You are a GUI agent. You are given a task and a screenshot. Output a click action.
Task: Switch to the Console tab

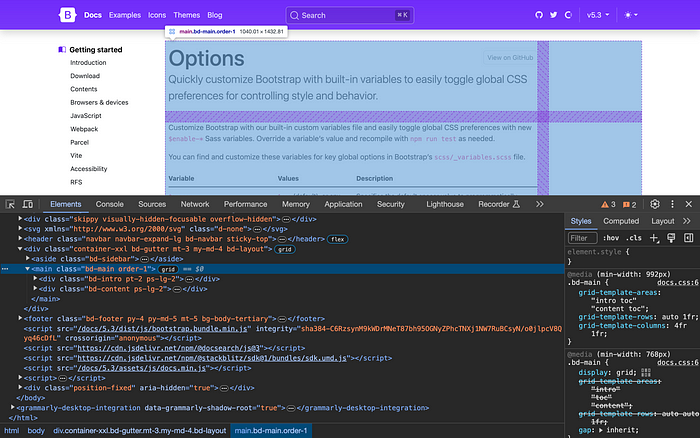tap(109, 204)
